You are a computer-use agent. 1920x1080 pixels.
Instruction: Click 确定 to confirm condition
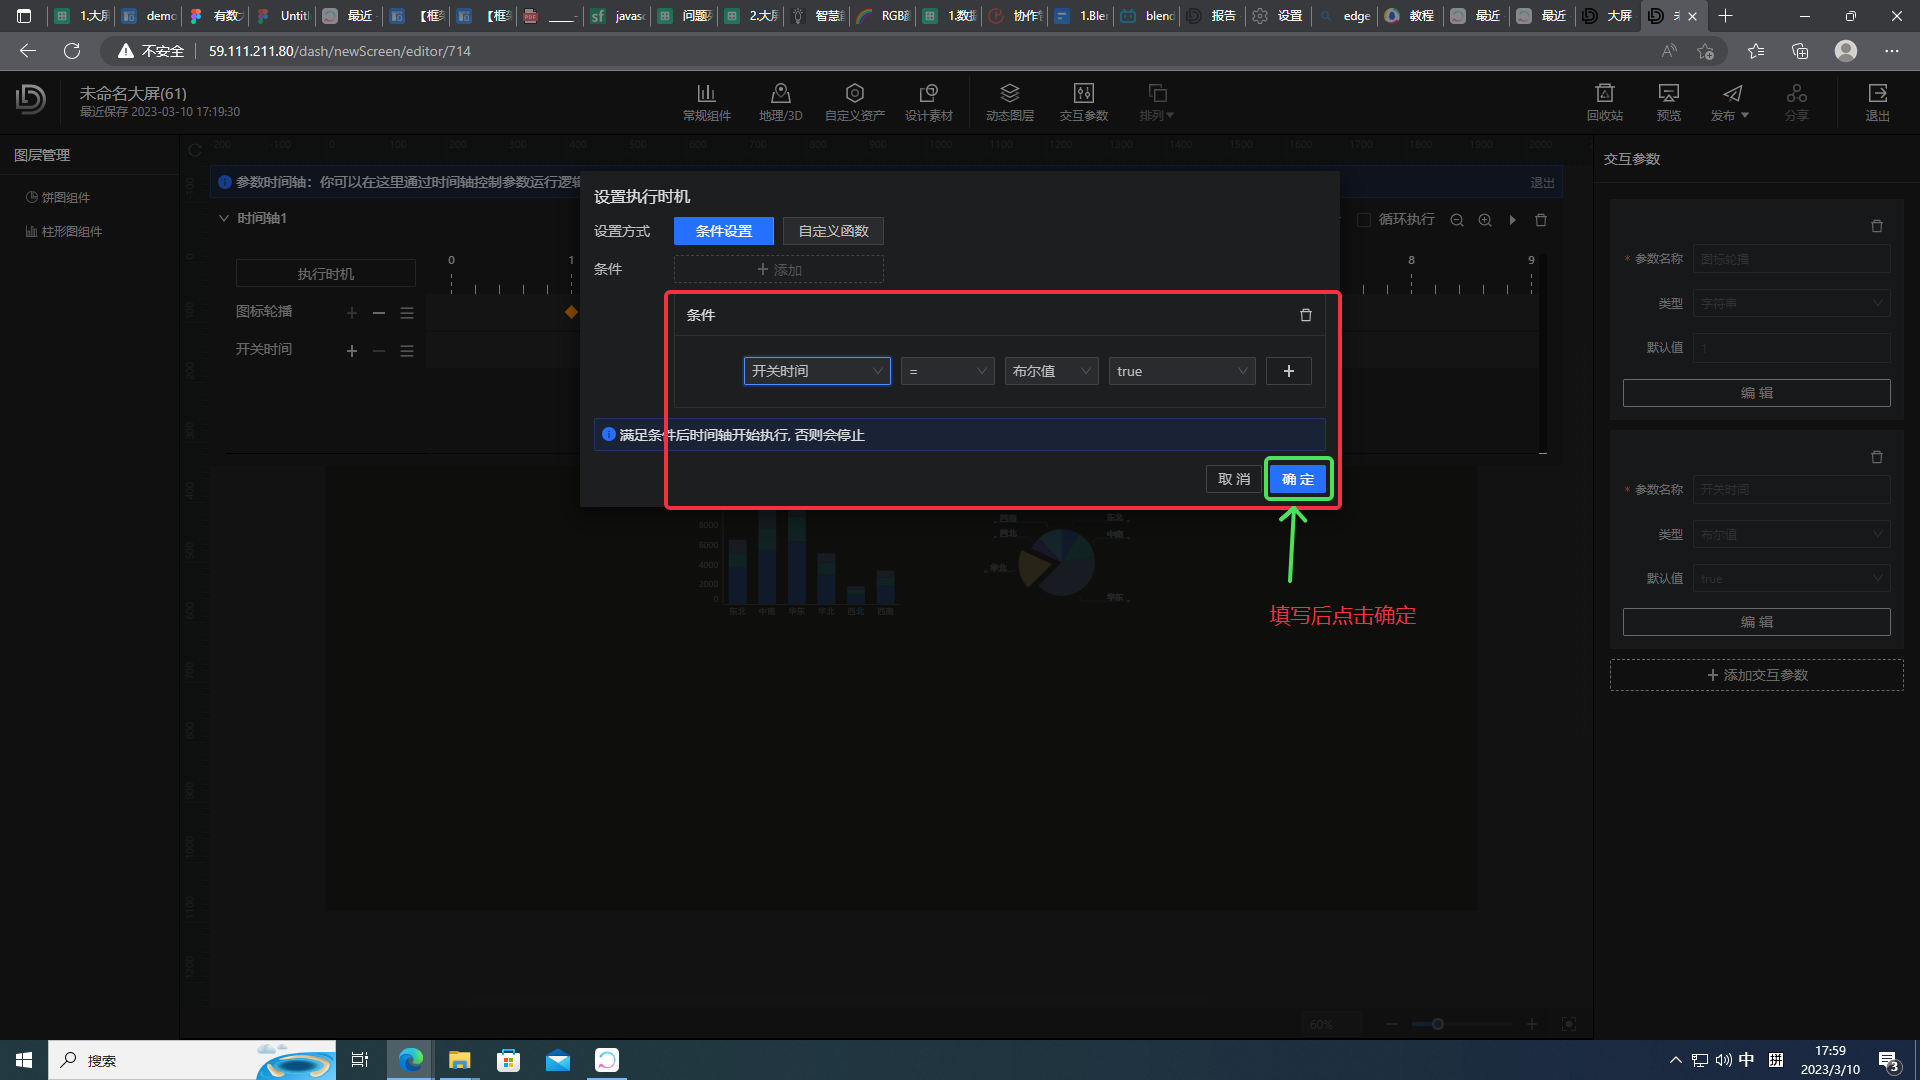coord(1298,479)
